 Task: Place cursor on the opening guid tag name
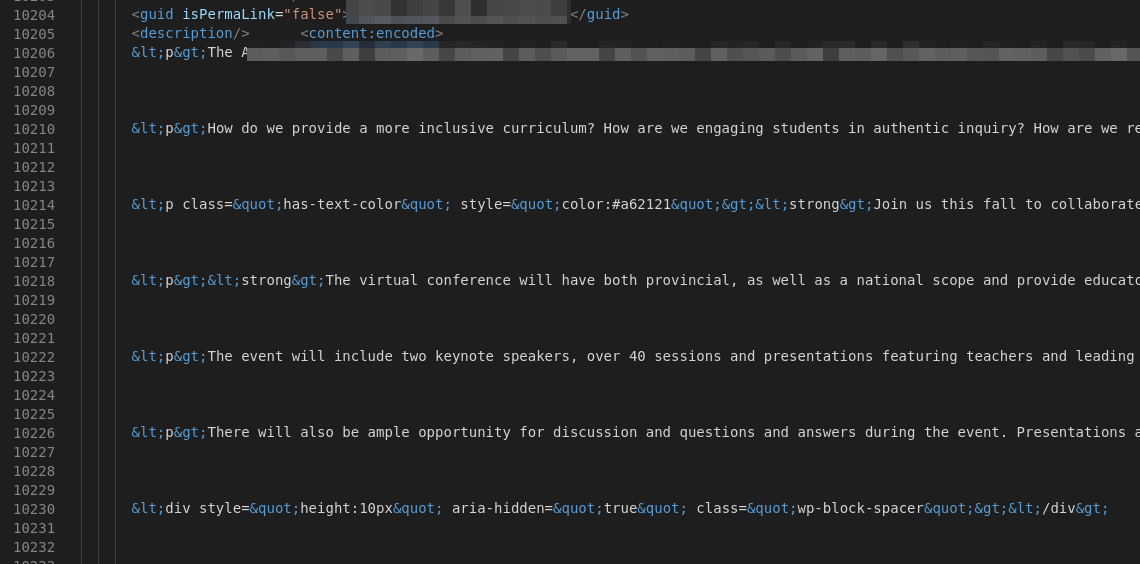156,14
